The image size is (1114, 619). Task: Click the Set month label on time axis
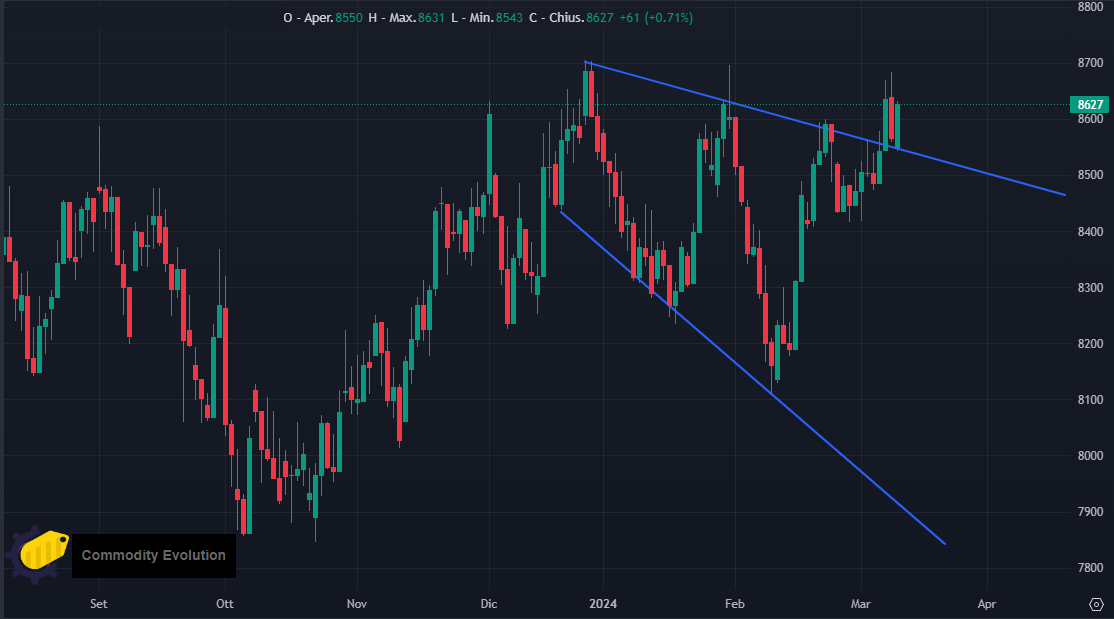99,603
